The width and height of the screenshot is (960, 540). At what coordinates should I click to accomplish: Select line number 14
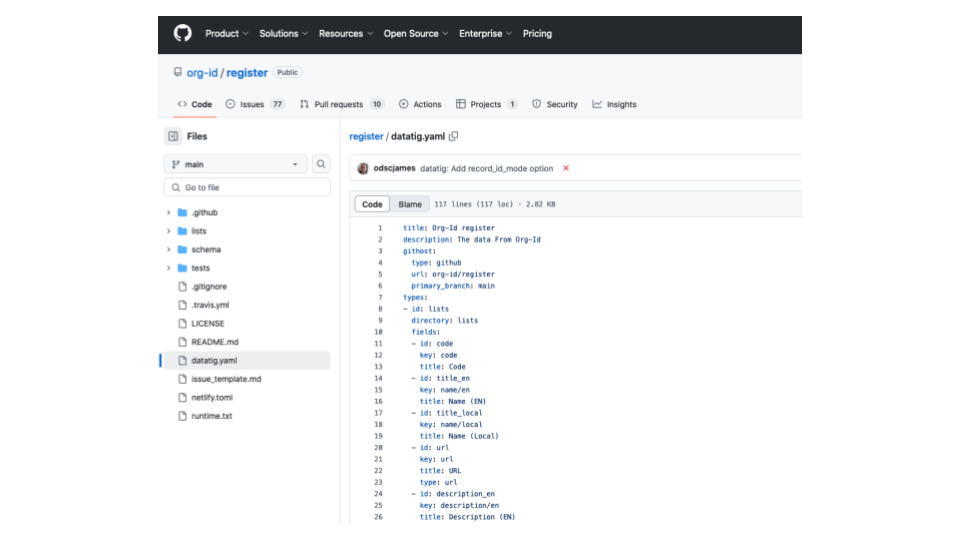tap(378, 378)
